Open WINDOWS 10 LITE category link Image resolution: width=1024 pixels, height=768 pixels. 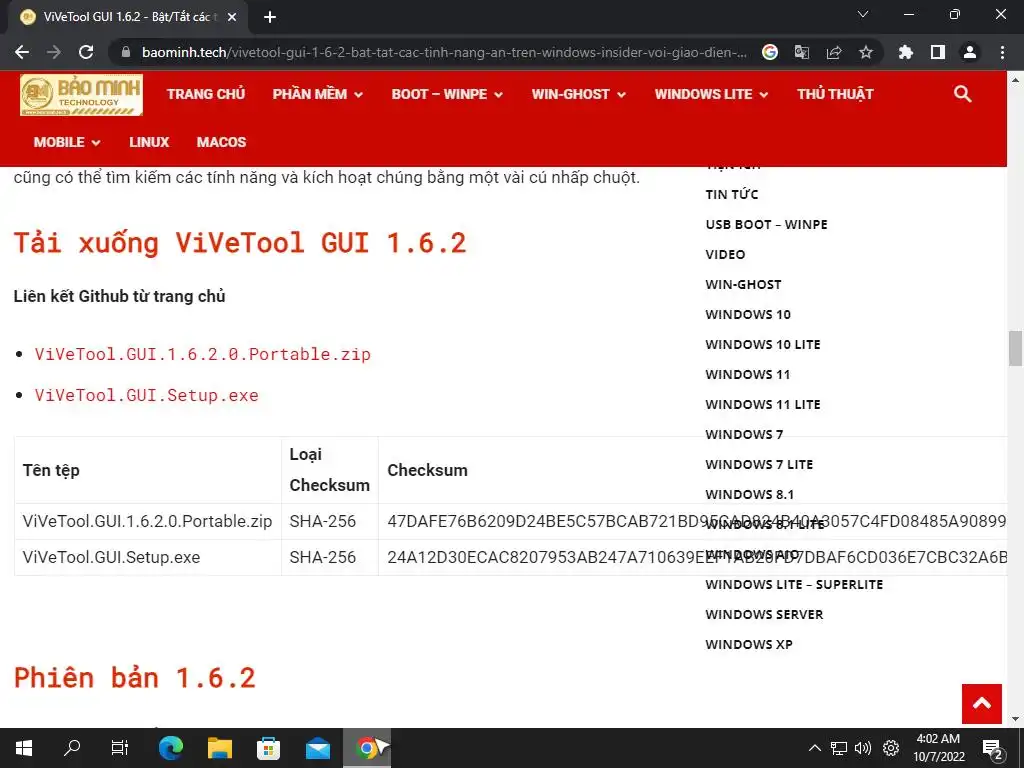coord(763,344)
